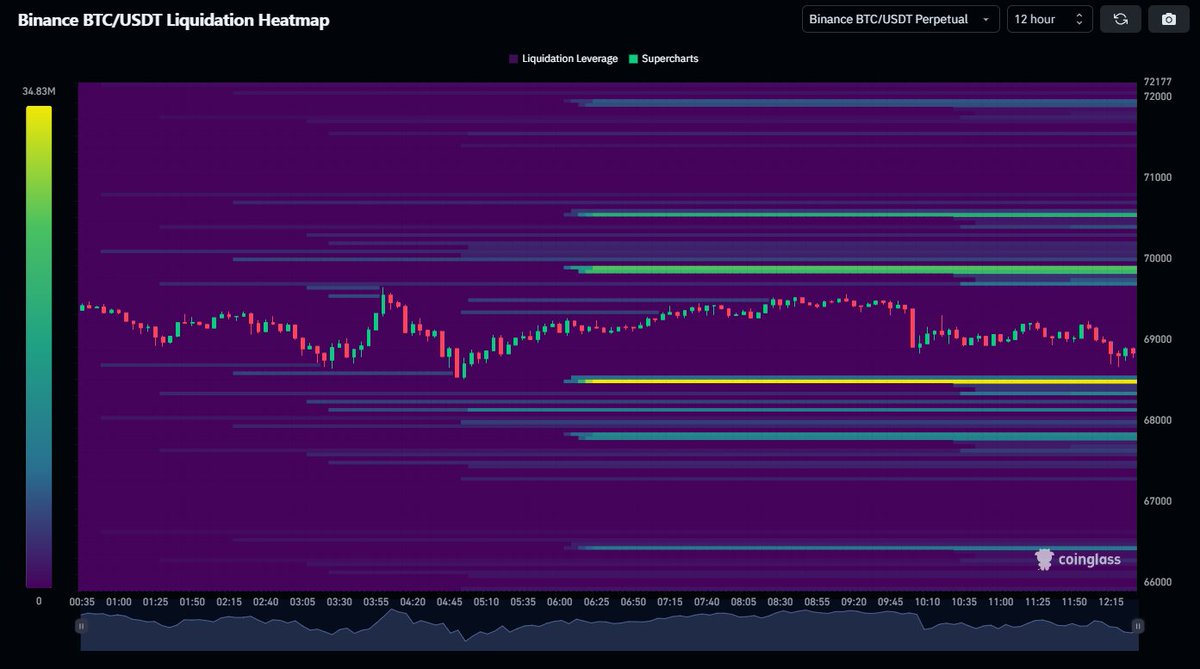Open the Binance BTC/USDT Perpetual dropdown
Screen dimensions: 1200x669
pyautogui.click(x=900, y=19)
